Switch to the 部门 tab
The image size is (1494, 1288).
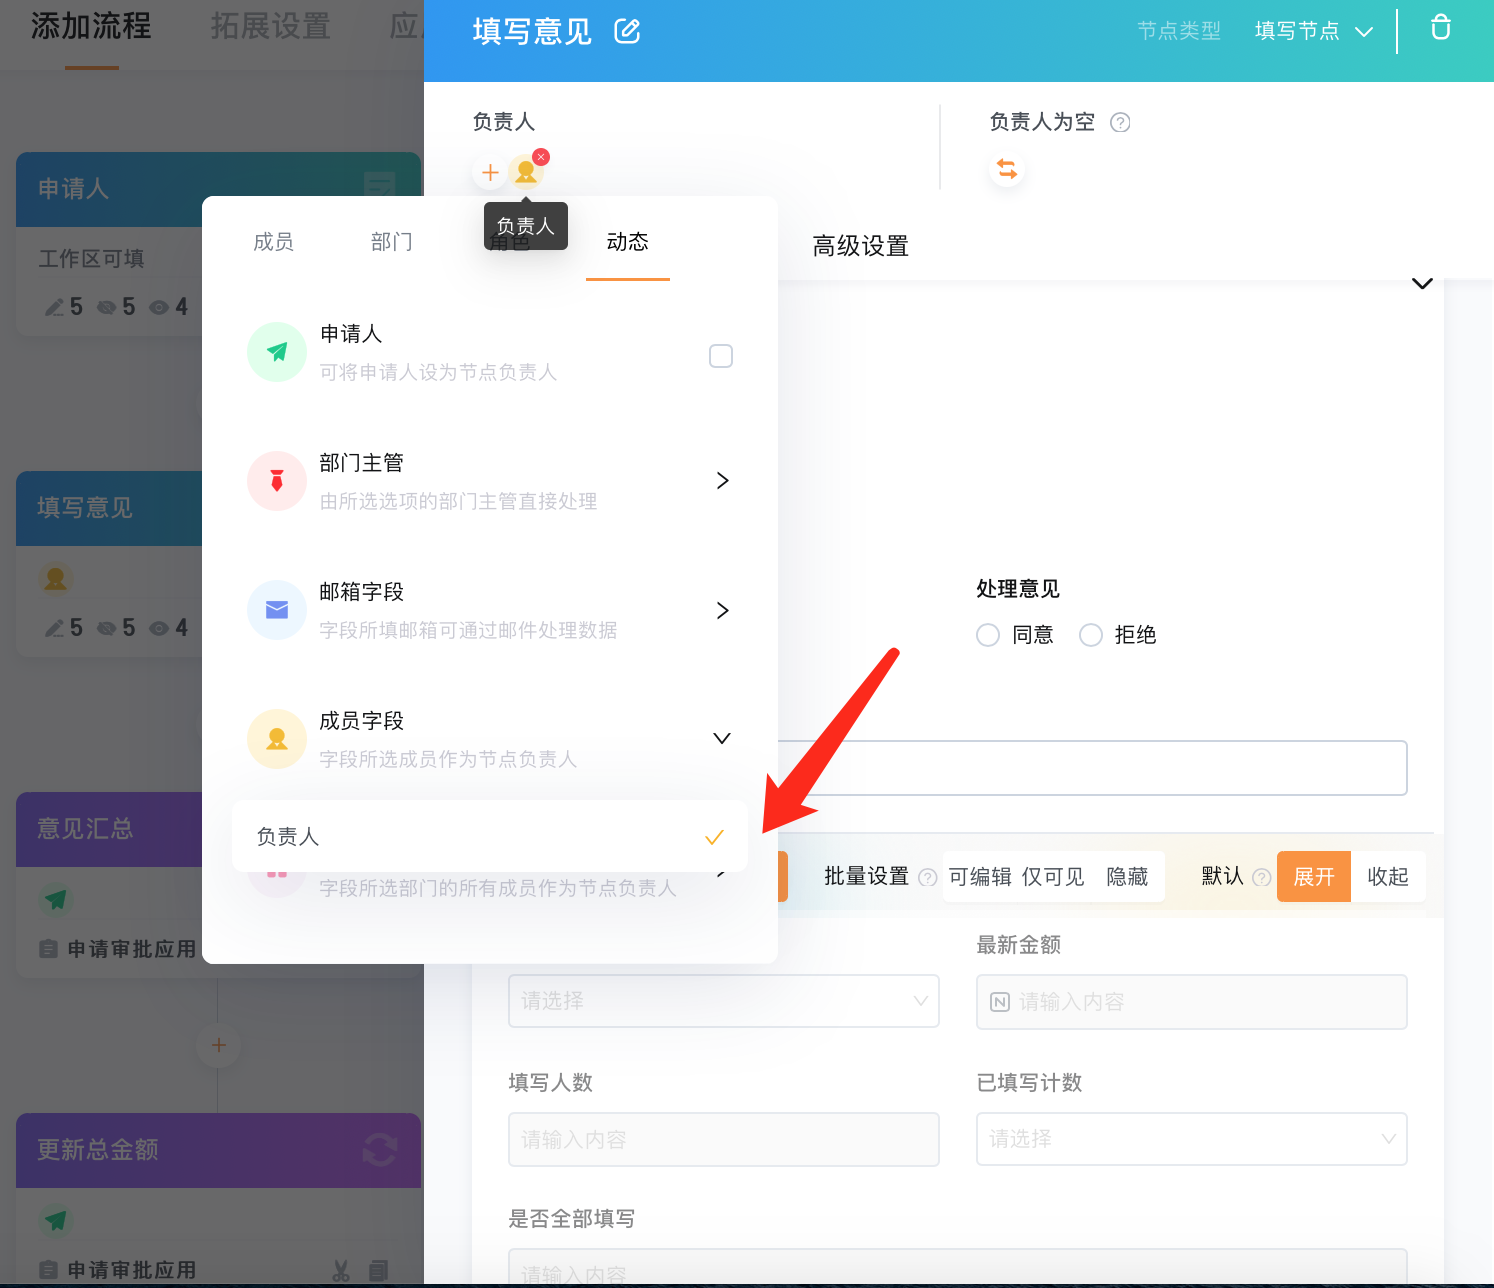pos(391,242)
